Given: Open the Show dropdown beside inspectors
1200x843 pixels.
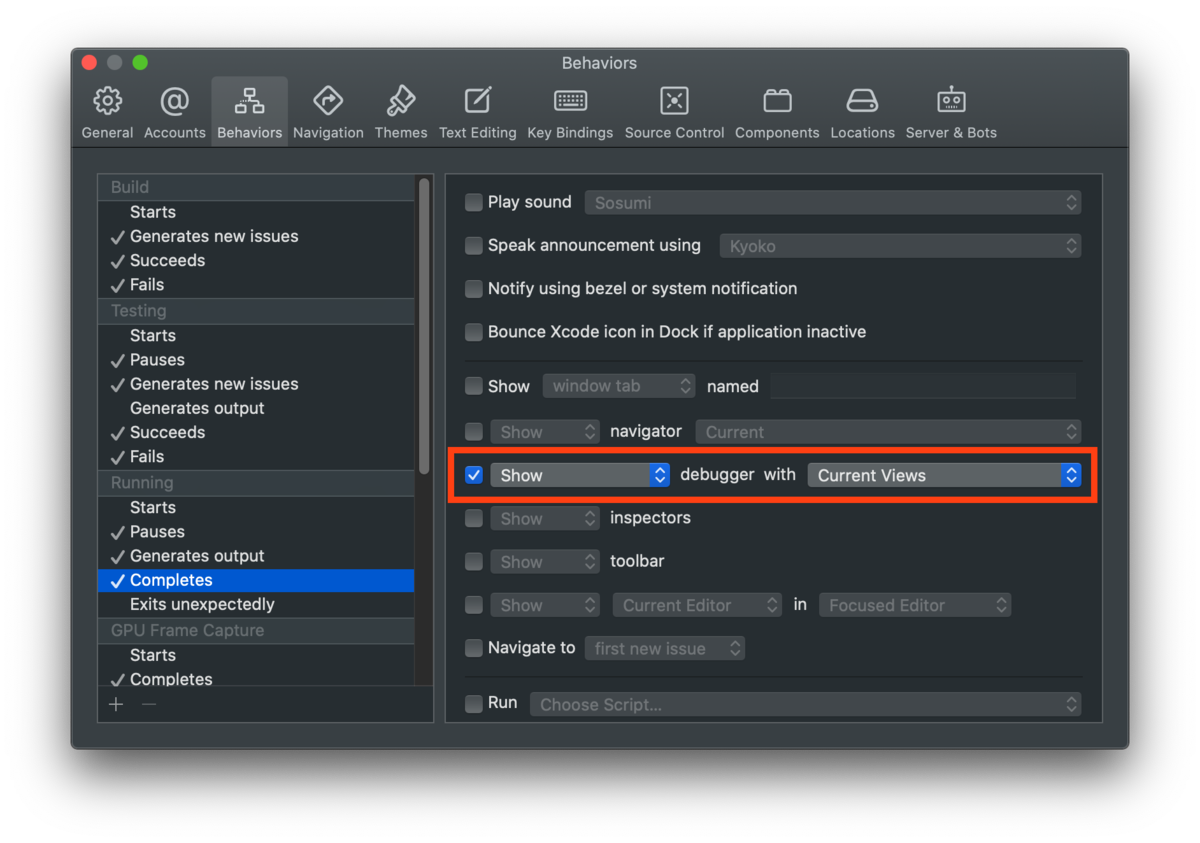Looking at the screenshot, I should pyautogui.click(x=545, y=518).
